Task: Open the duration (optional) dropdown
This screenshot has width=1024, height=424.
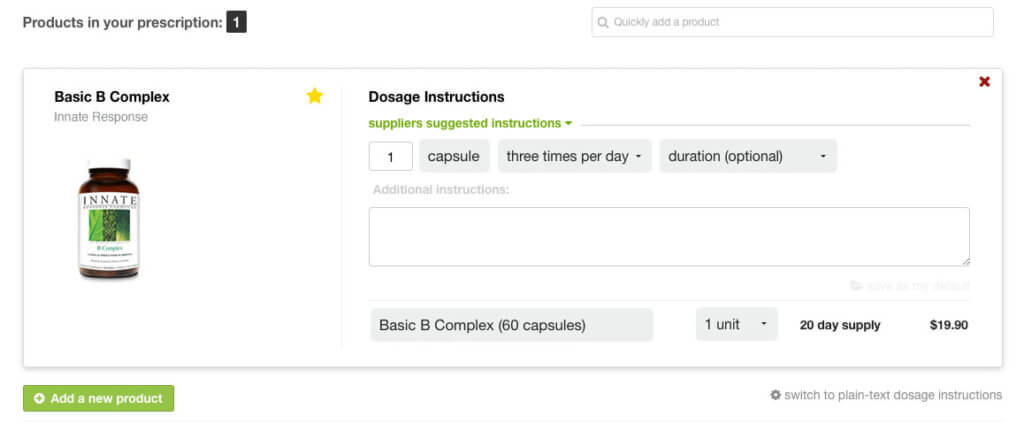Action: tap(747, 156)
